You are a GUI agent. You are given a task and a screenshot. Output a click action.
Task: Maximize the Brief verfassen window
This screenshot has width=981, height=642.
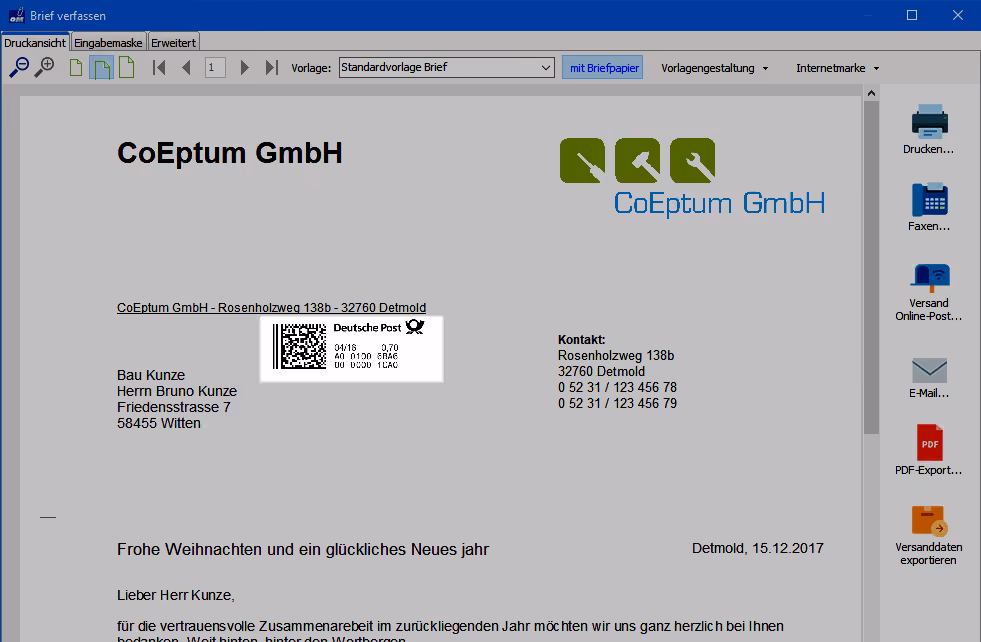click(912, 15)
